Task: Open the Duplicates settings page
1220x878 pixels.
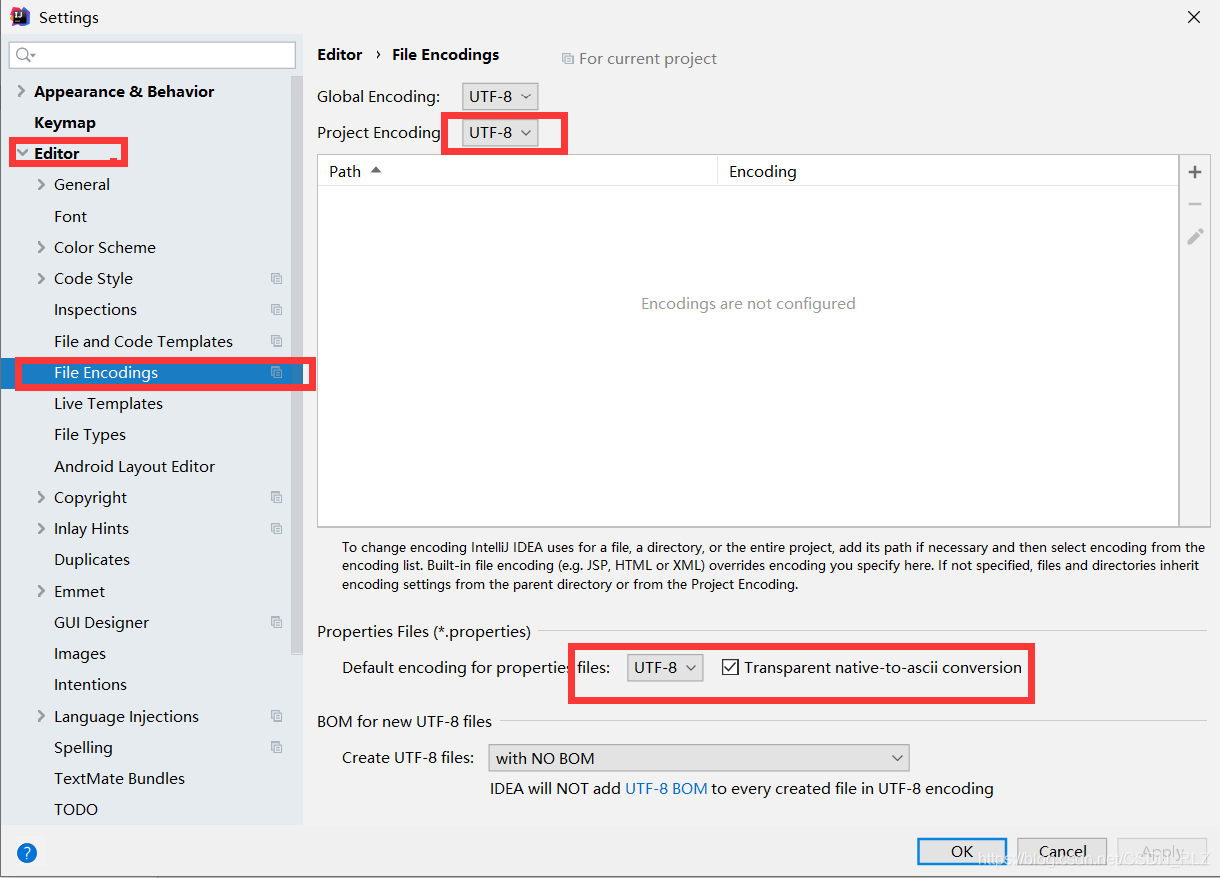Action: pyautogui.click(x=92, y=559)
